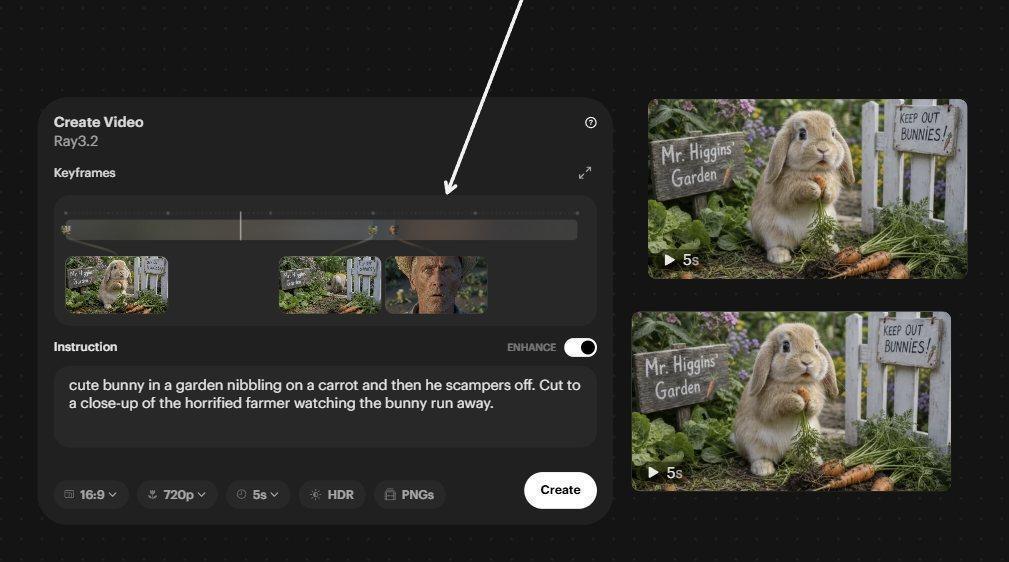Expand keyframes panel with diagonal arrows icon
Viewport: 1009px width, 562px height.
point(584,173)
